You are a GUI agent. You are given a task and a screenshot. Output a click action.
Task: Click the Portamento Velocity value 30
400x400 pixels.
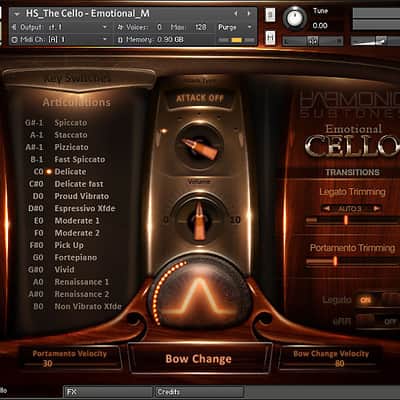click(47, 363)
